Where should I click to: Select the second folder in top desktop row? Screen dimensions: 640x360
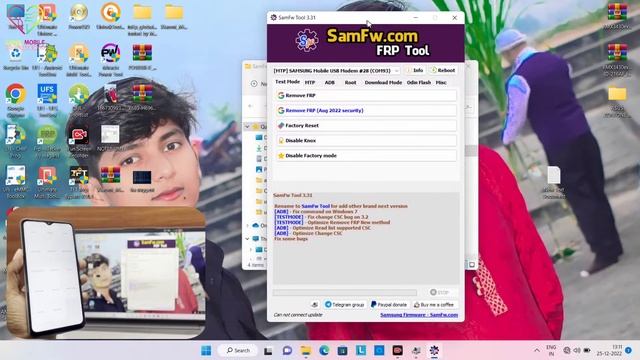pyautogui.click(x=174, y=17)
